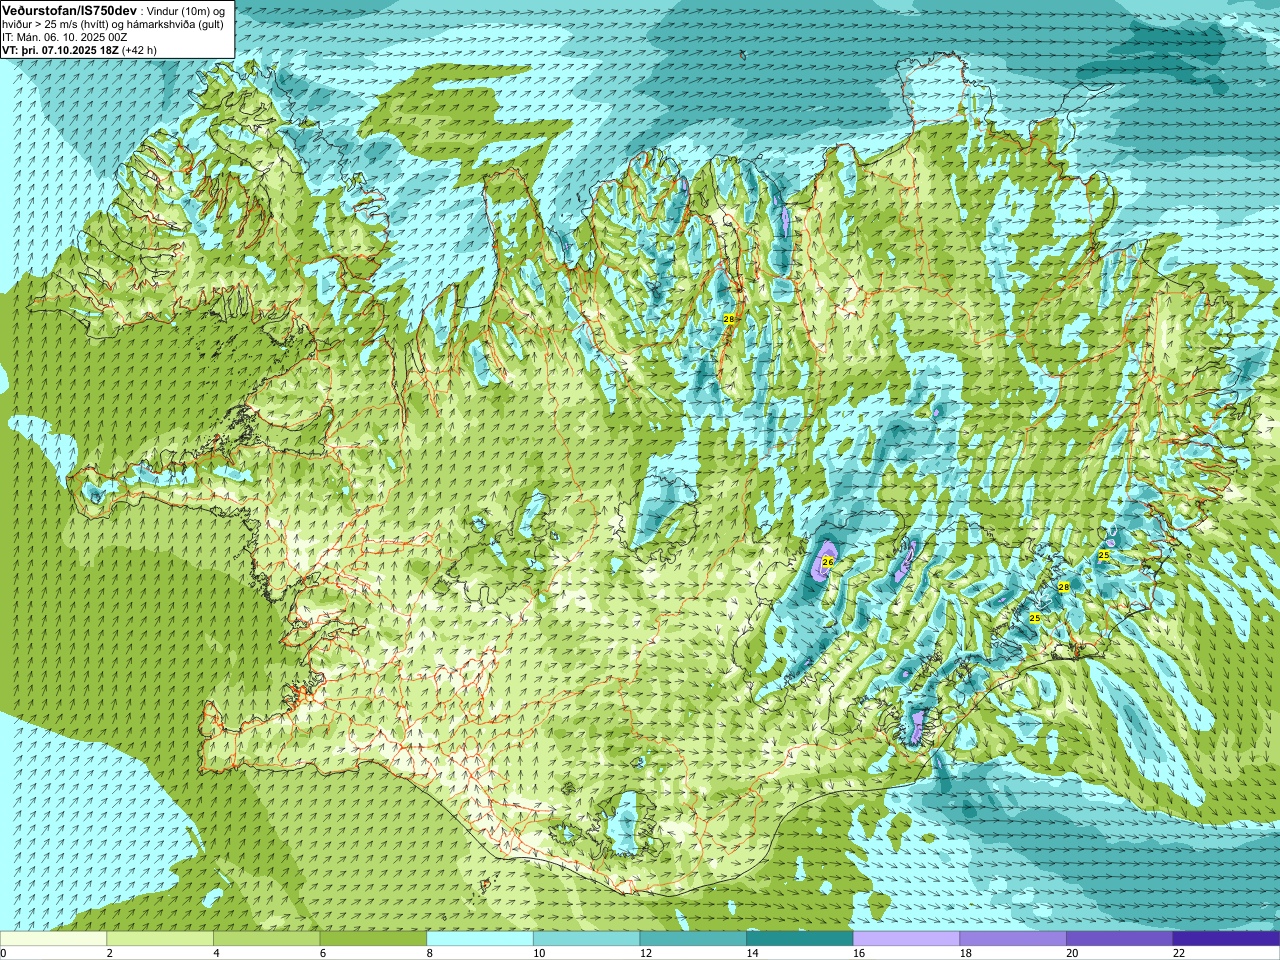Screen dimensions: 1280x960
Task: Click the legend scale value "10"
Action: (x=539, y=954)
